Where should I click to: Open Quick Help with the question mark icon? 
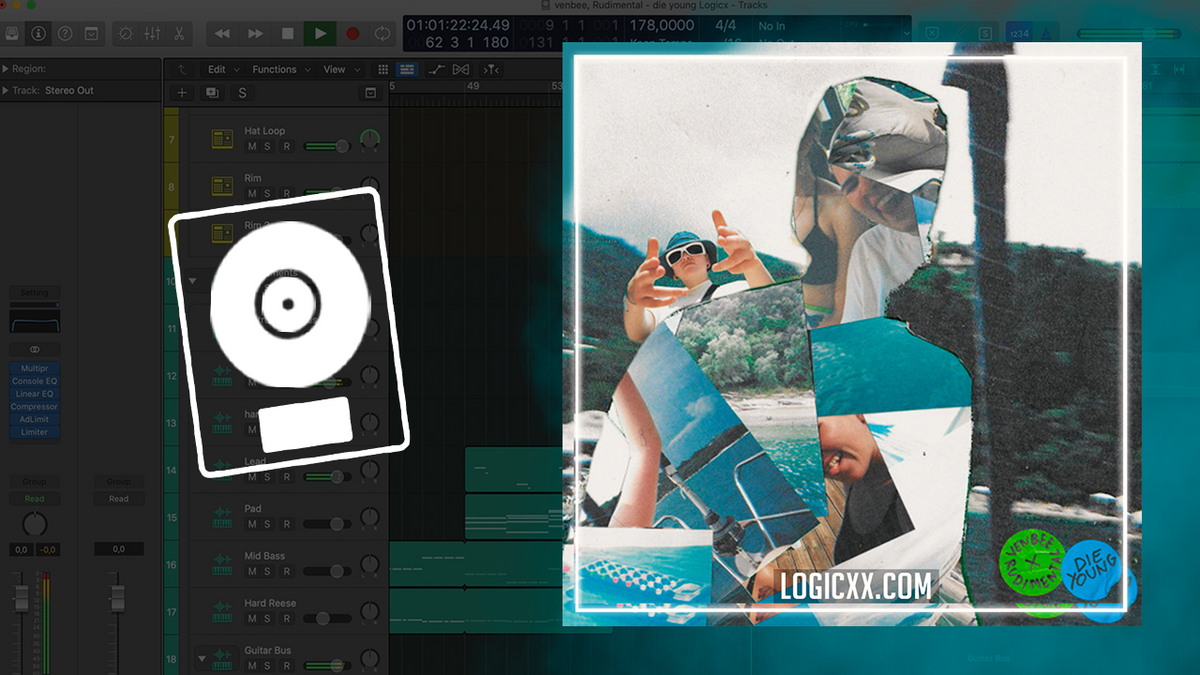pyautogui.click(x=65, y=34)
